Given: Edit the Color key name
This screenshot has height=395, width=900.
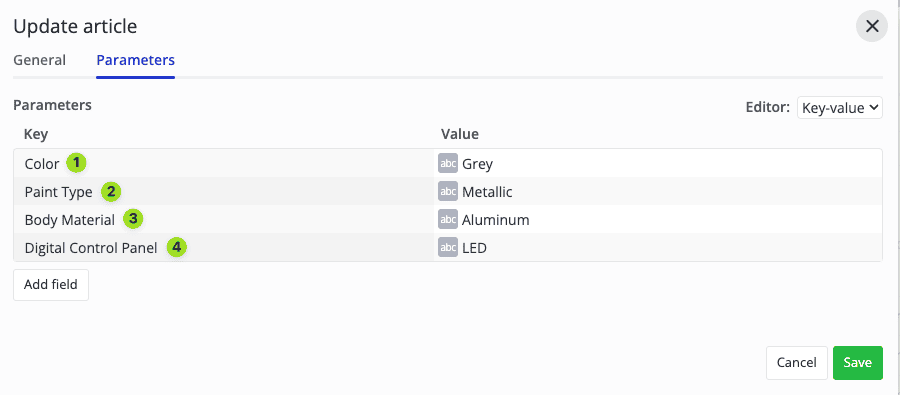Looking at the screenshot, I should (x=42, y=164).
